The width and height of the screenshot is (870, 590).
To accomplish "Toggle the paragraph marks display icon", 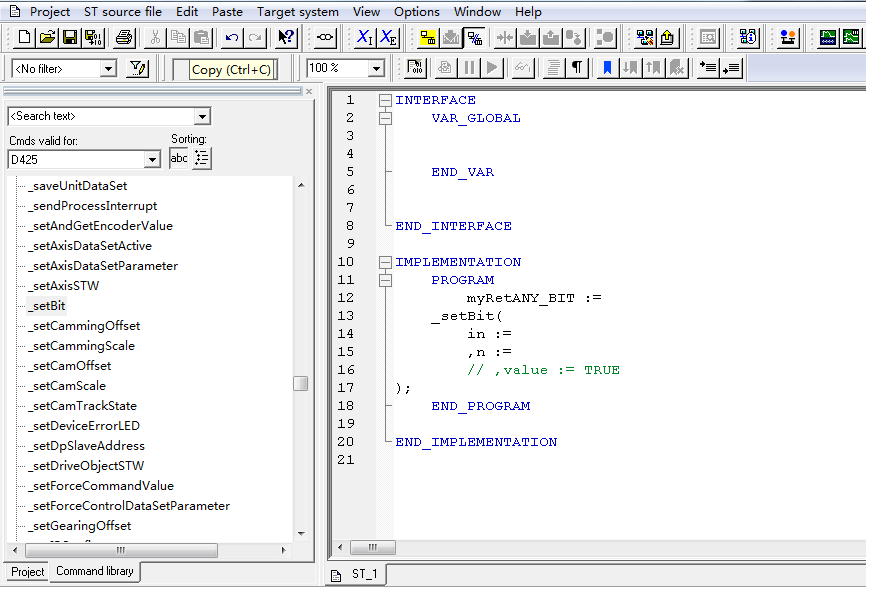I will point(577,68).
